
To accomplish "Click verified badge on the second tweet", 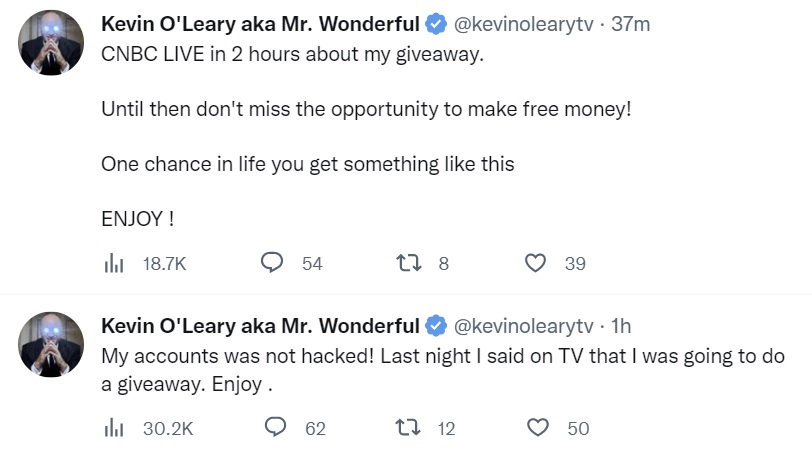I will tap(436, 326).
